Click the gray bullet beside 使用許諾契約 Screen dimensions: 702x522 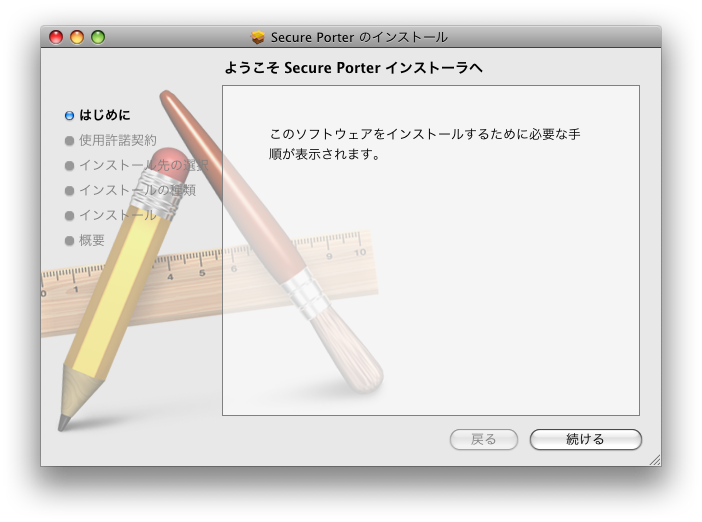coord(69,141)
